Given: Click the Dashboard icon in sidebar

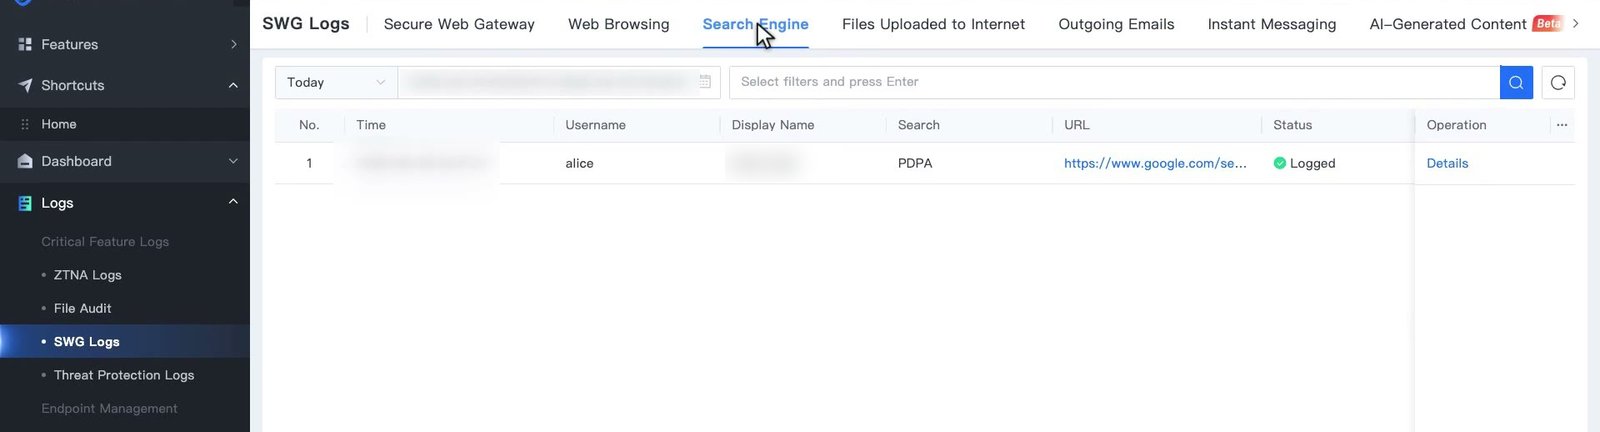Looking at the screenshot, I should point(25,161).
